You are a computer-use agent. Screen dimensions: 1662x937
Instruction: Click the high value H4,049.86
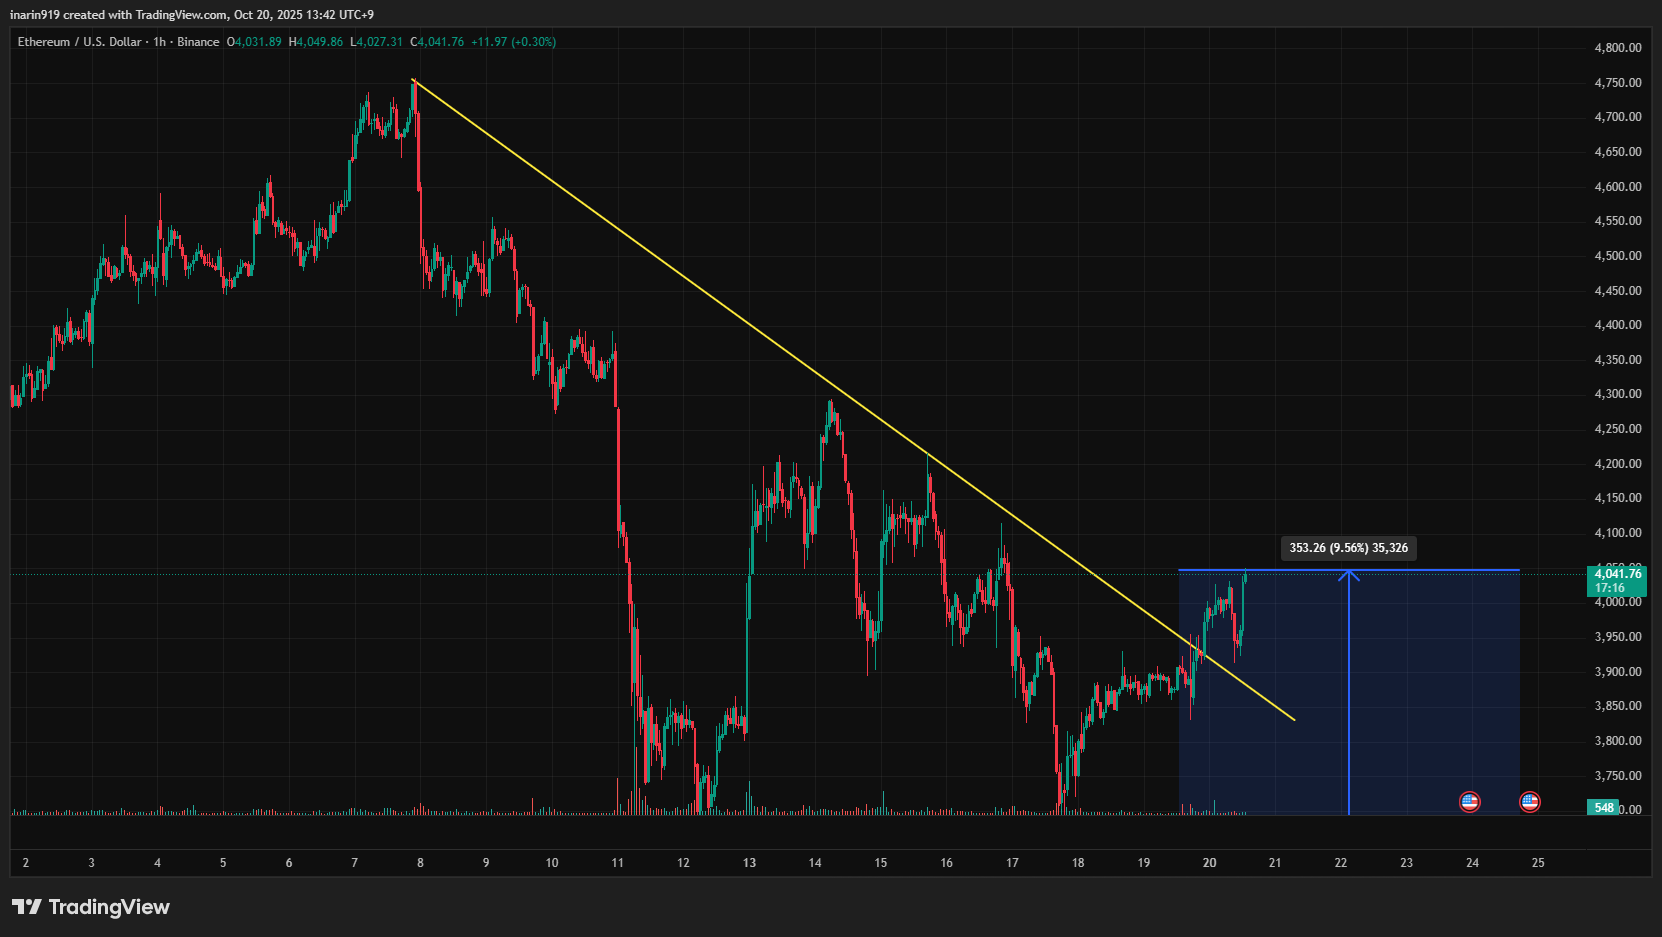point(316,42)
